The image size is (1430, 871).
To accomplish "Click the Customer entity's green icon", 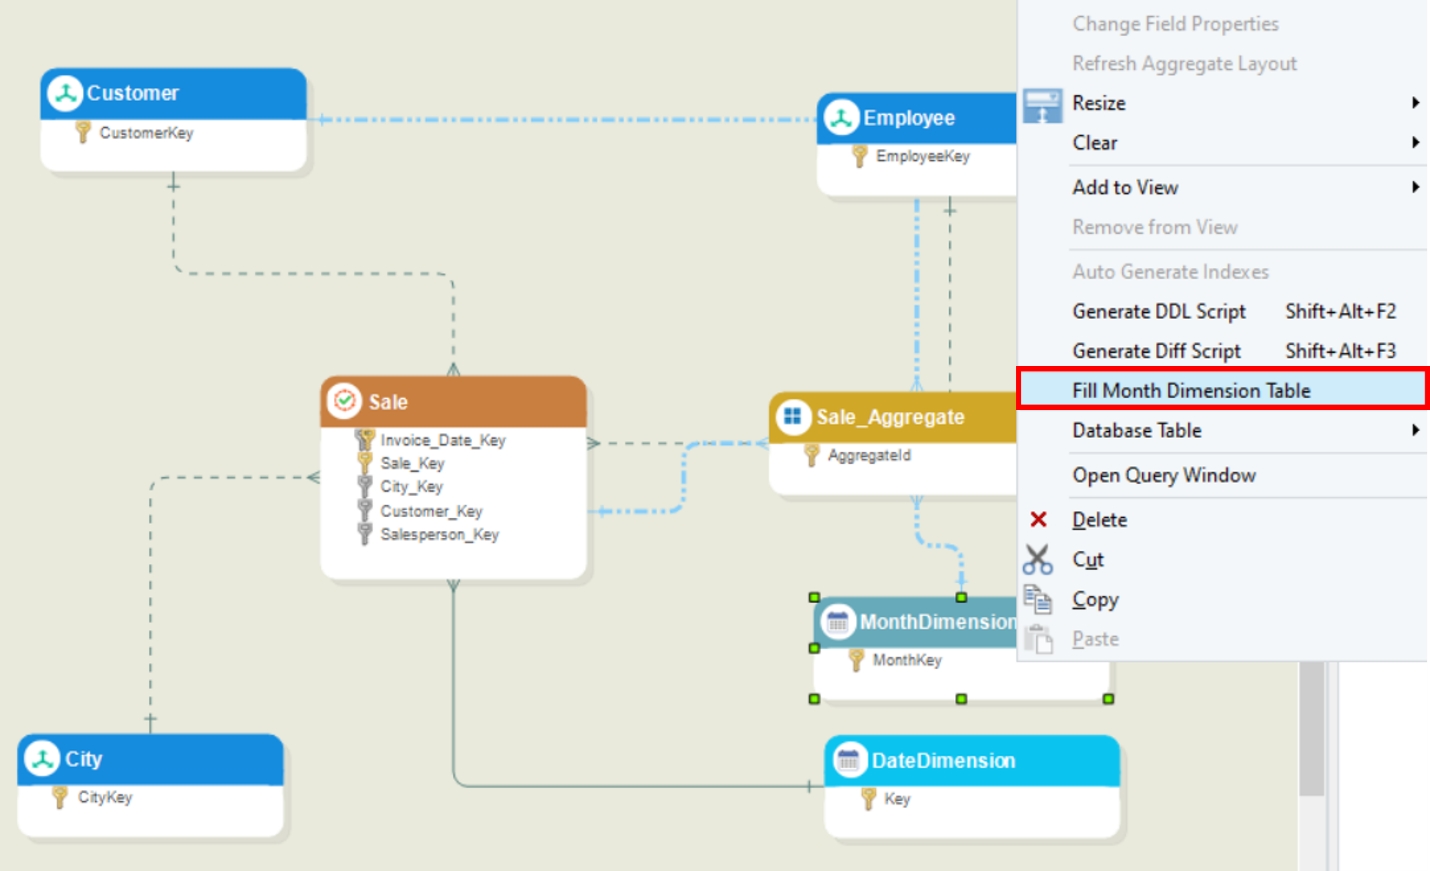I will point(65,93).
